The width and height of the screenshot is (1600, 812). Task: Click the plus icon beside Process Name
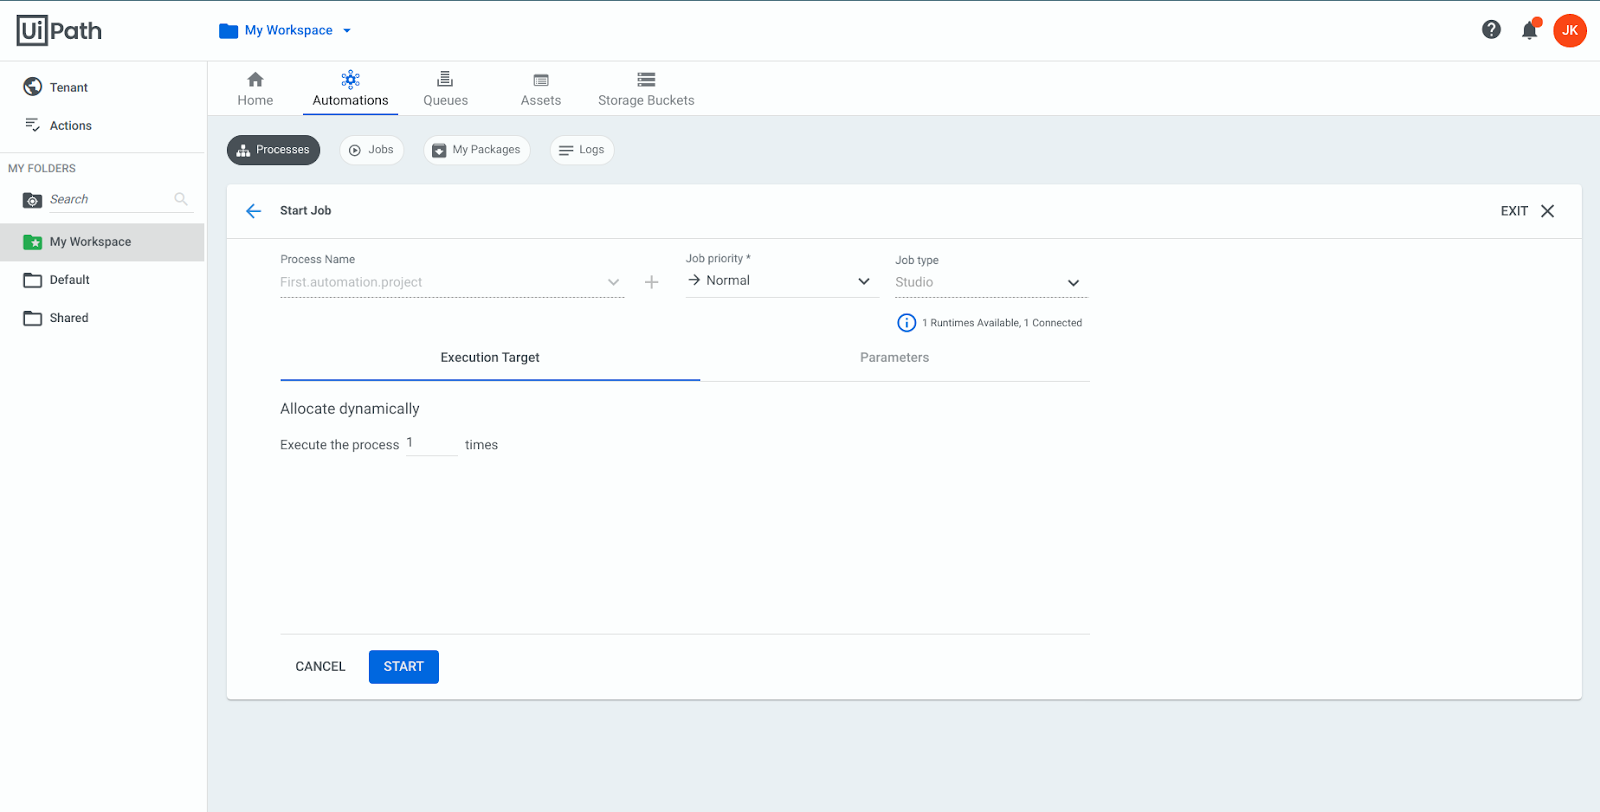[x=651, y=282]
